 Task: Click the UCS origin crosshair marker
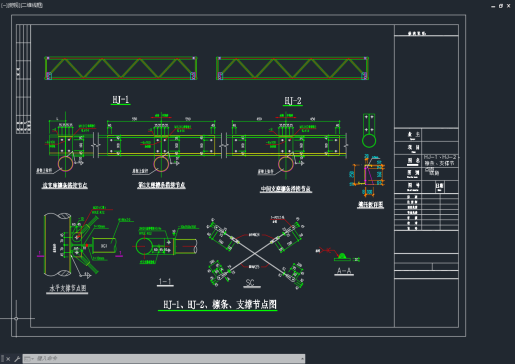coord(16,318)
